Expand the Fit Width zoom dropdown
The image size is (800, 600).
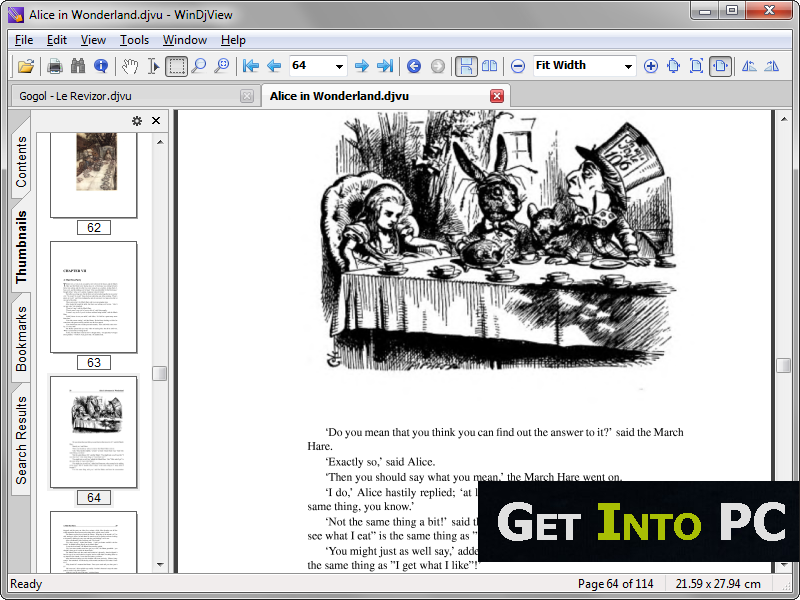click(x=629, y=66)
